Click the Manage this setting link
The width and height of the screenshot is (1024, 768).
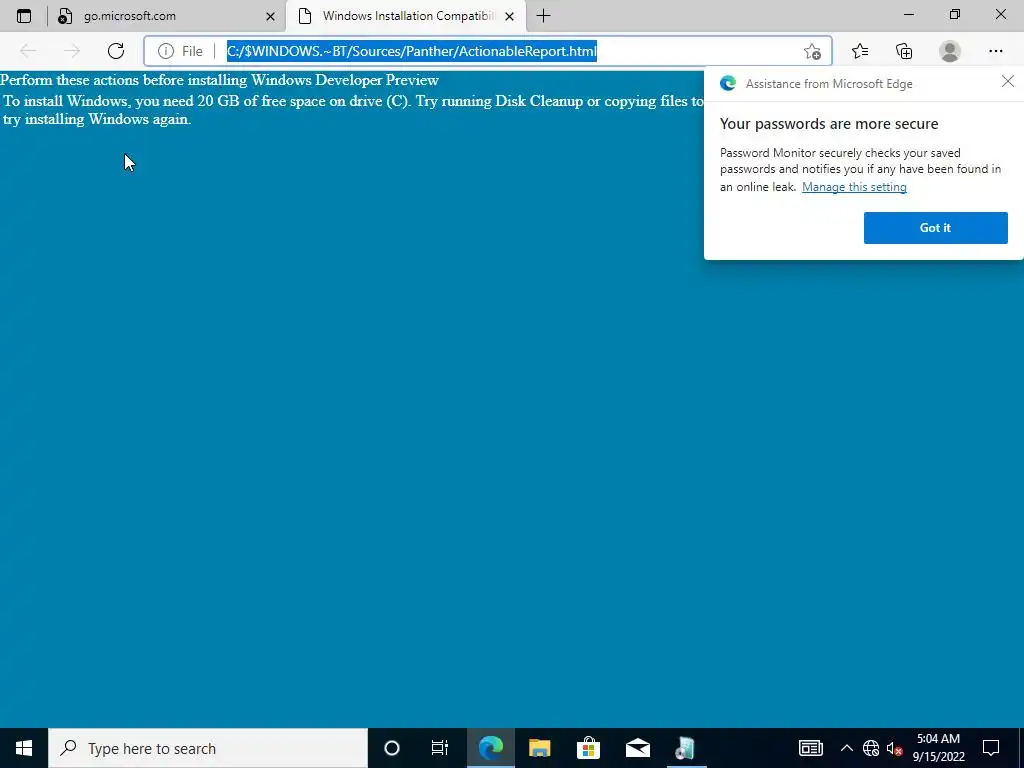click(854, 187)
